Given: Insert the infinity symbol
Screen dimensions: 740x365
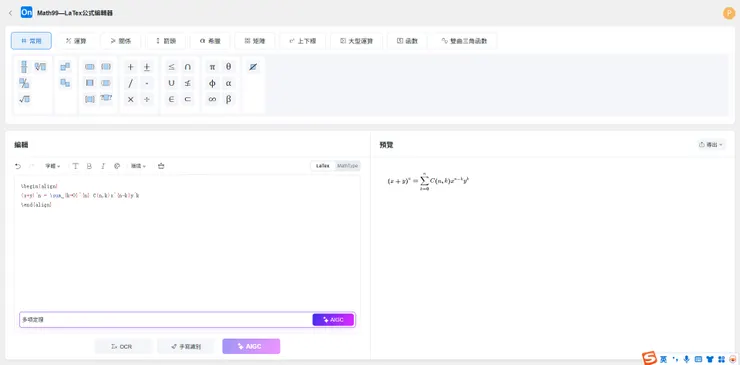Looking at the screenshot, I should [x=212, y=100].
